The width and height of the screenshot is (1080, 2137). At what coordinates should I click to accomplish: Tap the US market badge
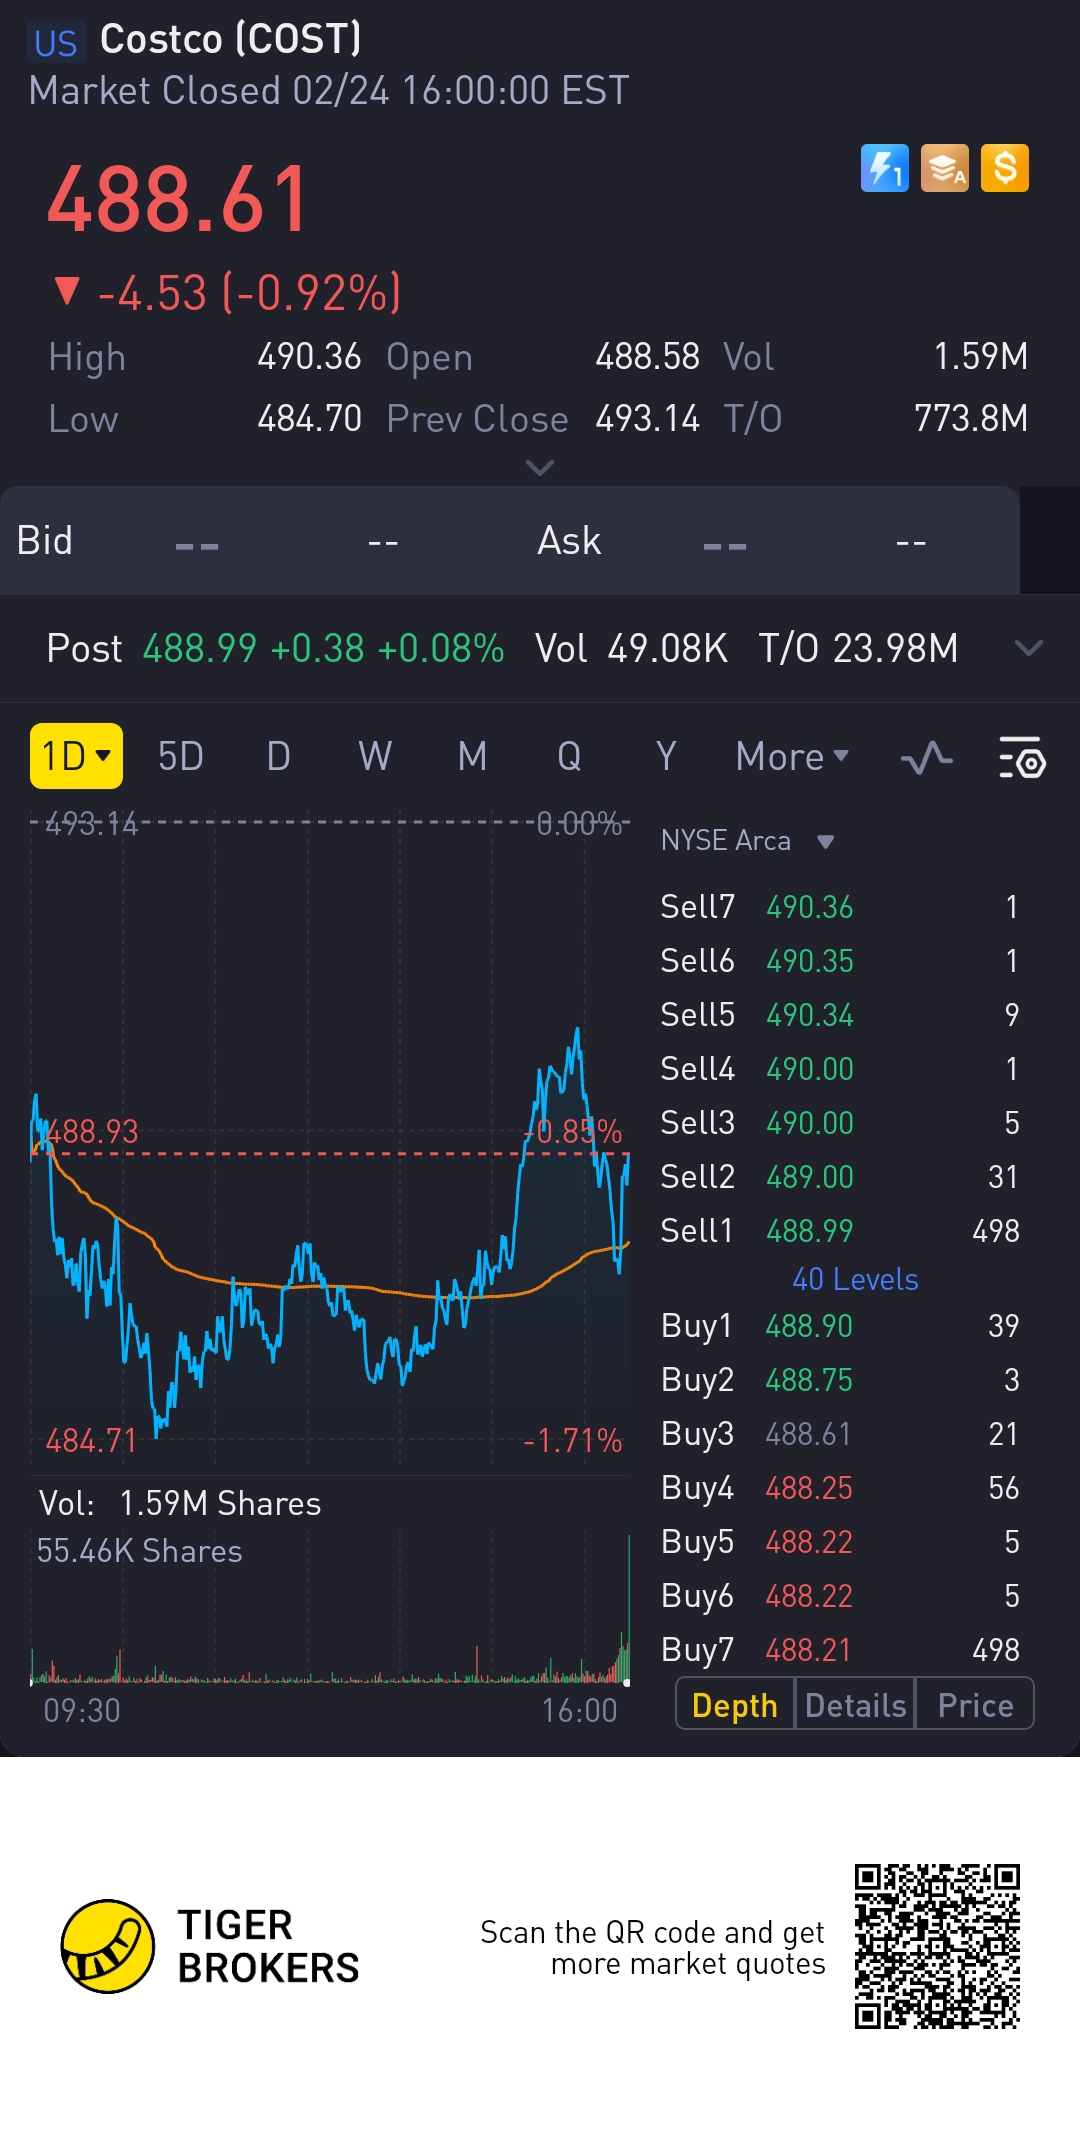tap(55, 43)
